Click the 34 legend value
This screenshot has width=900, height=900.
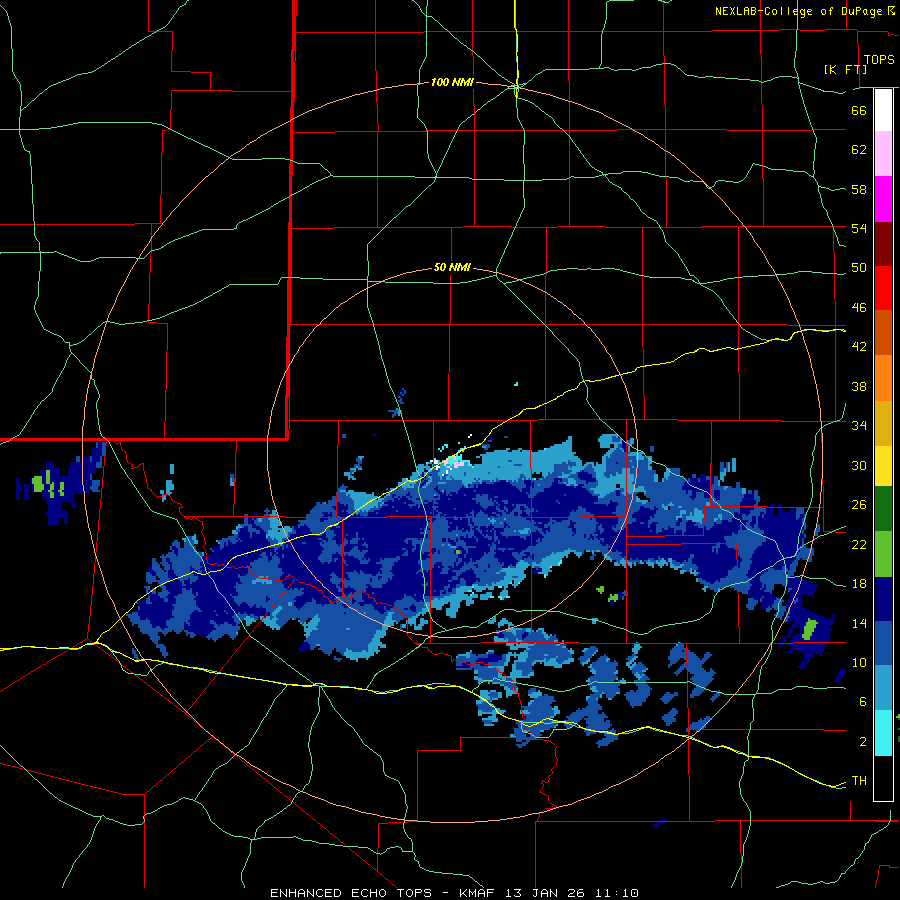(x=859, y=426)
